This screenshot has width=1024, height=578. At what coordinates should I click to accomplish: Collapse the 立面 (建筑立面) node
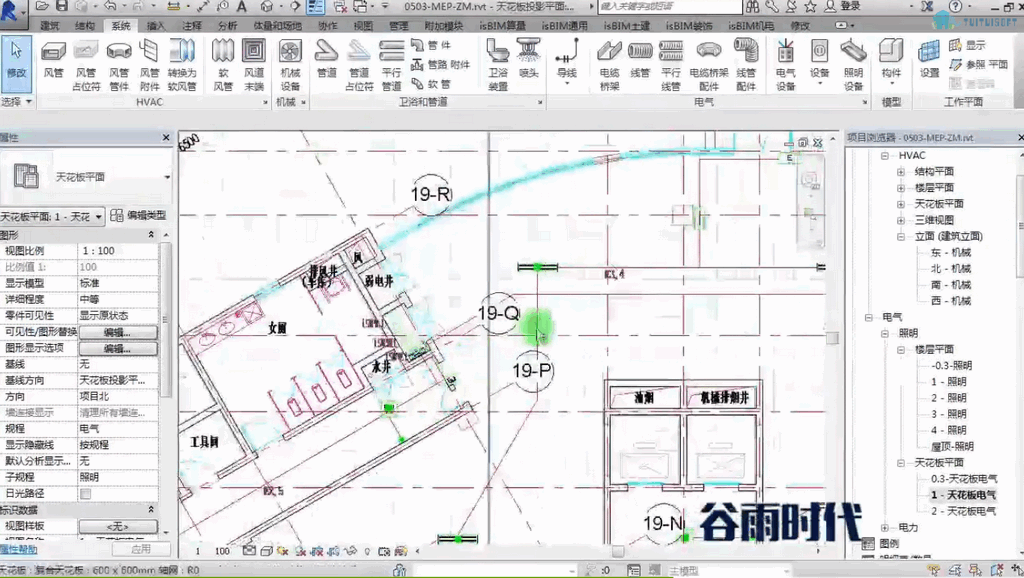coord(901,236)
